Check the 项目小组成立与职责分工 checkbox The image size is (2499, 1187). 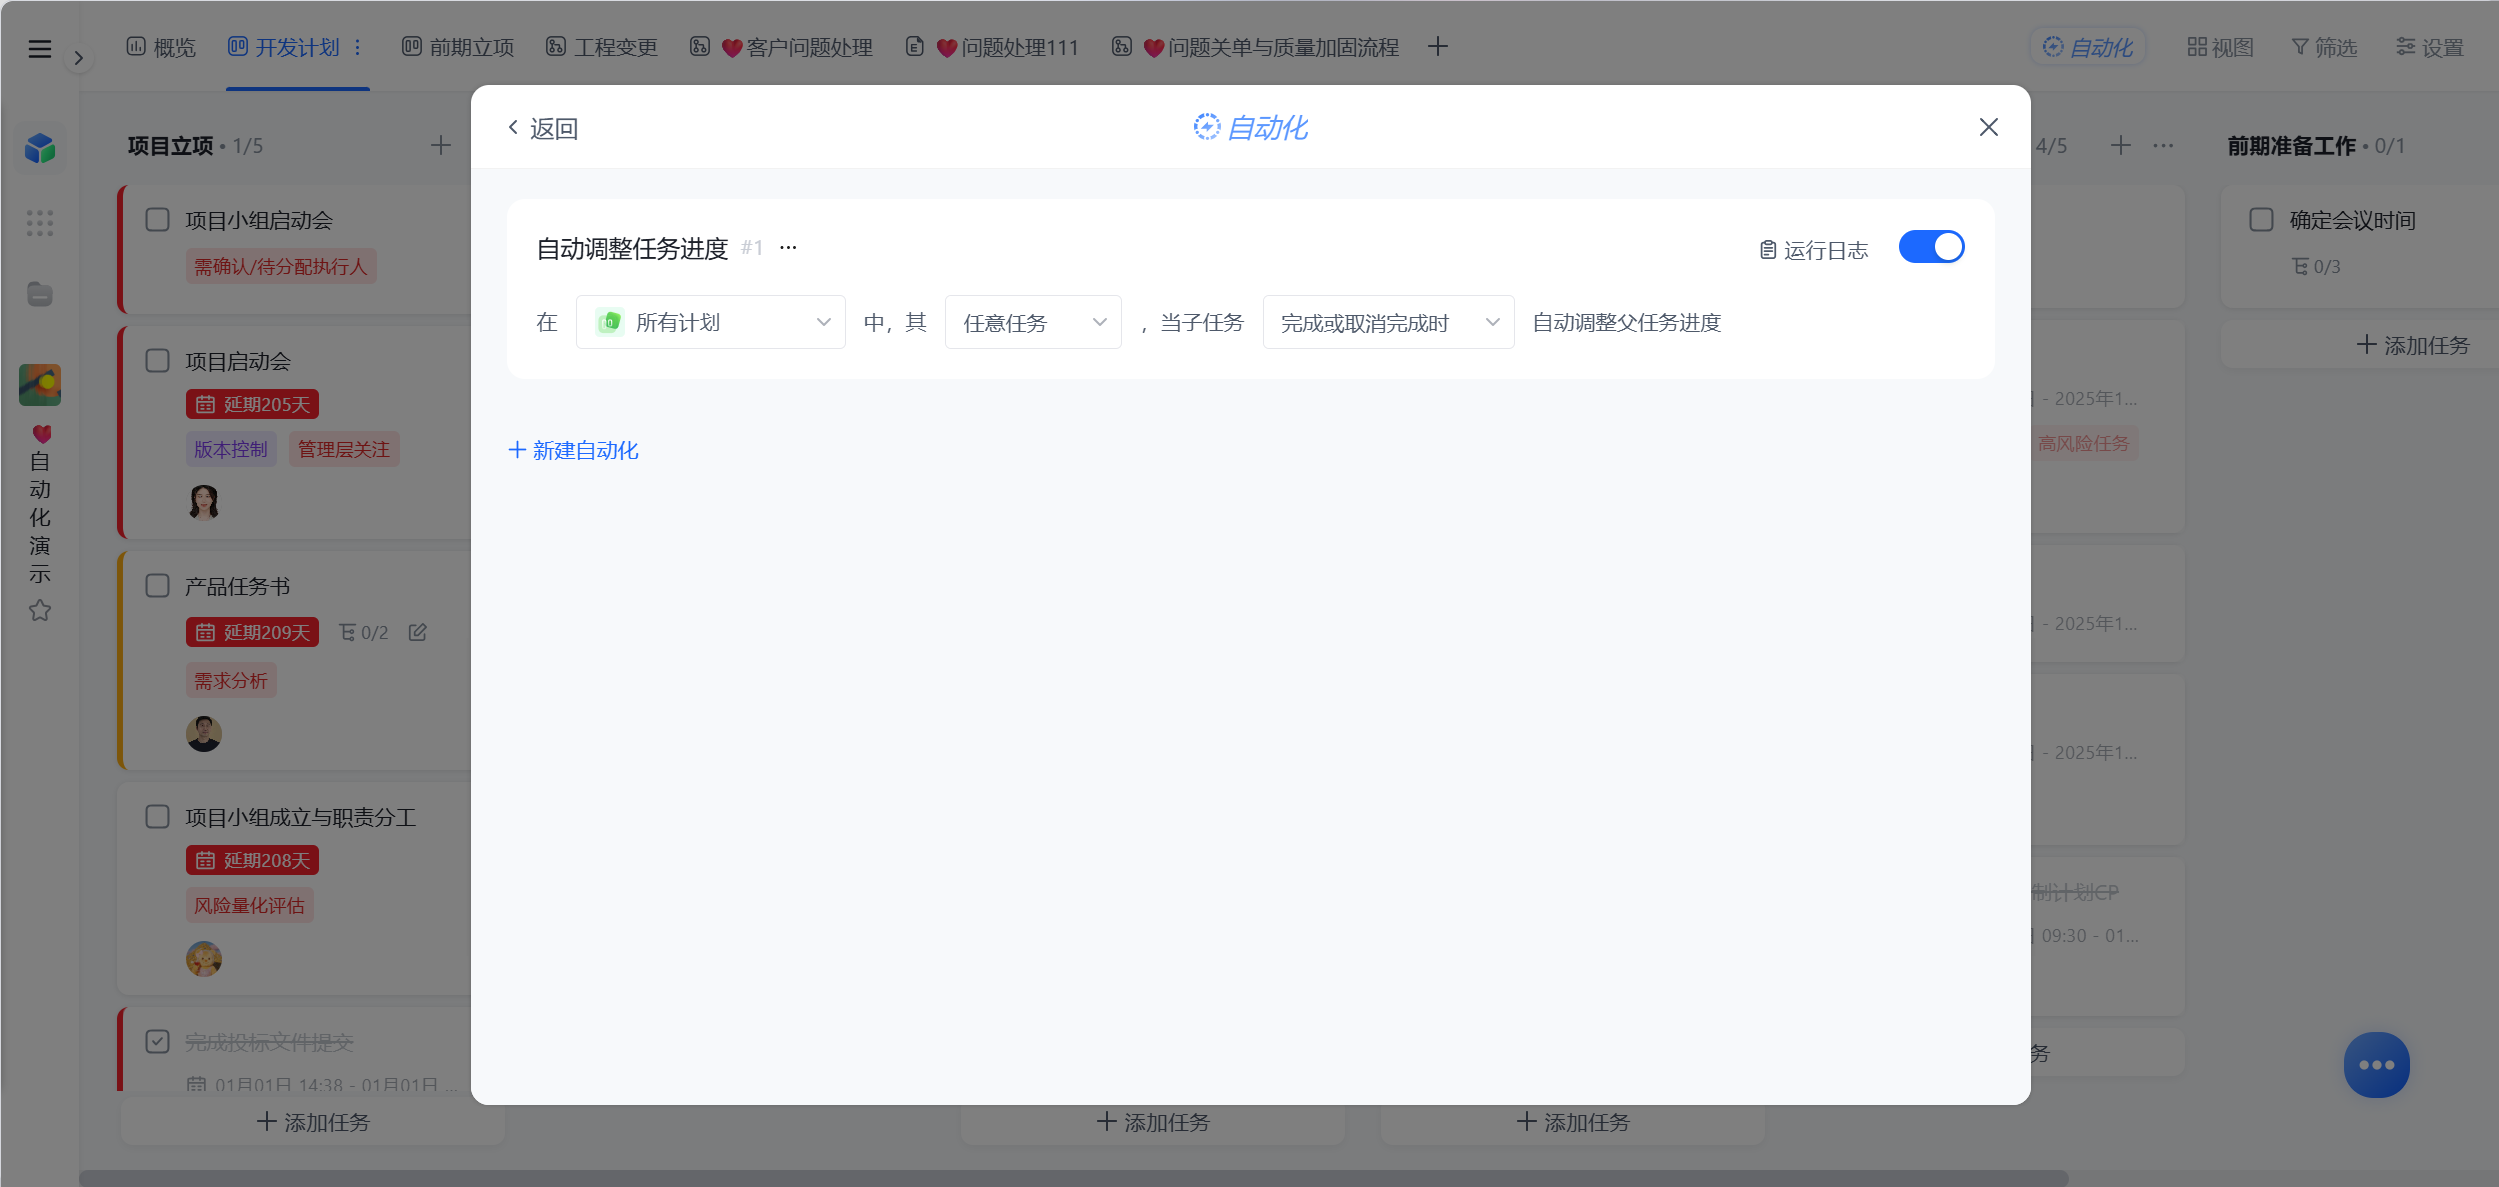(x=158, y=816)
